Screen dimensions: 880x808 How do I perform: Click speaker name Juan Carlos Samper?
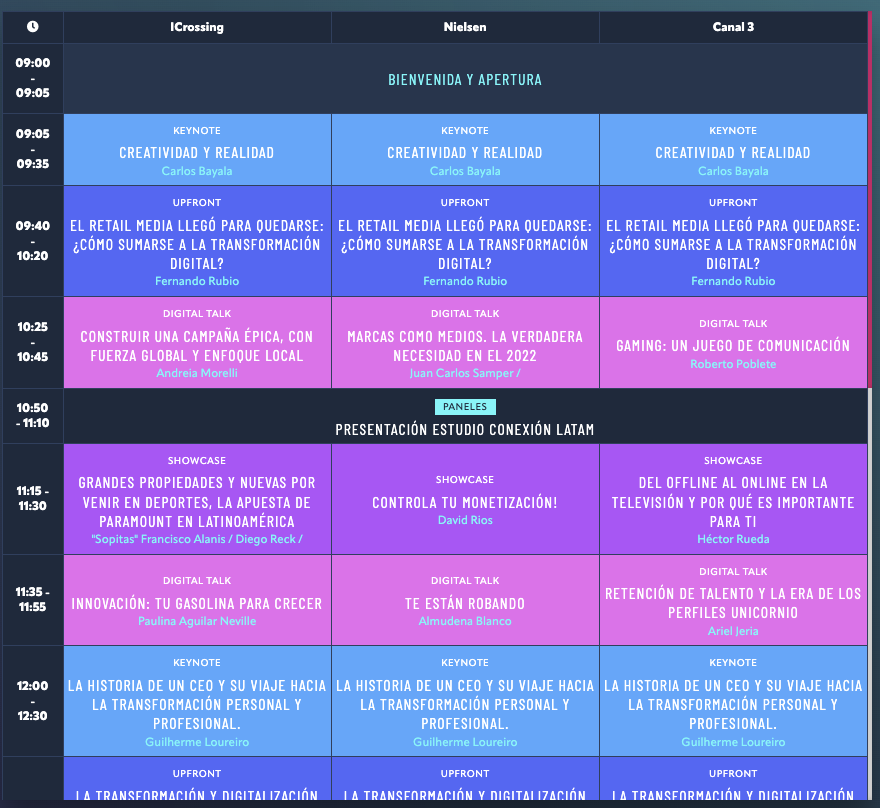tap(465, 373)
